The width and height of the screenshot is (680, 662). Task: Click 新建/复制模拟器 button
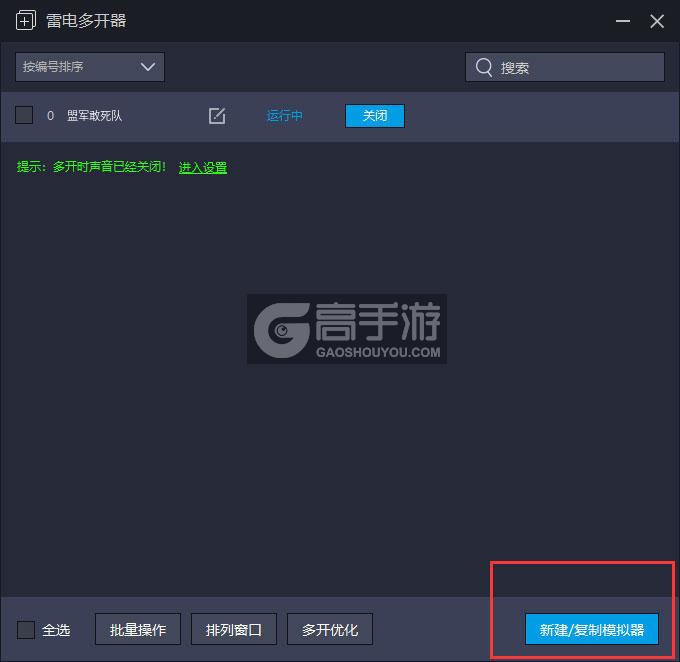(592, 629)
